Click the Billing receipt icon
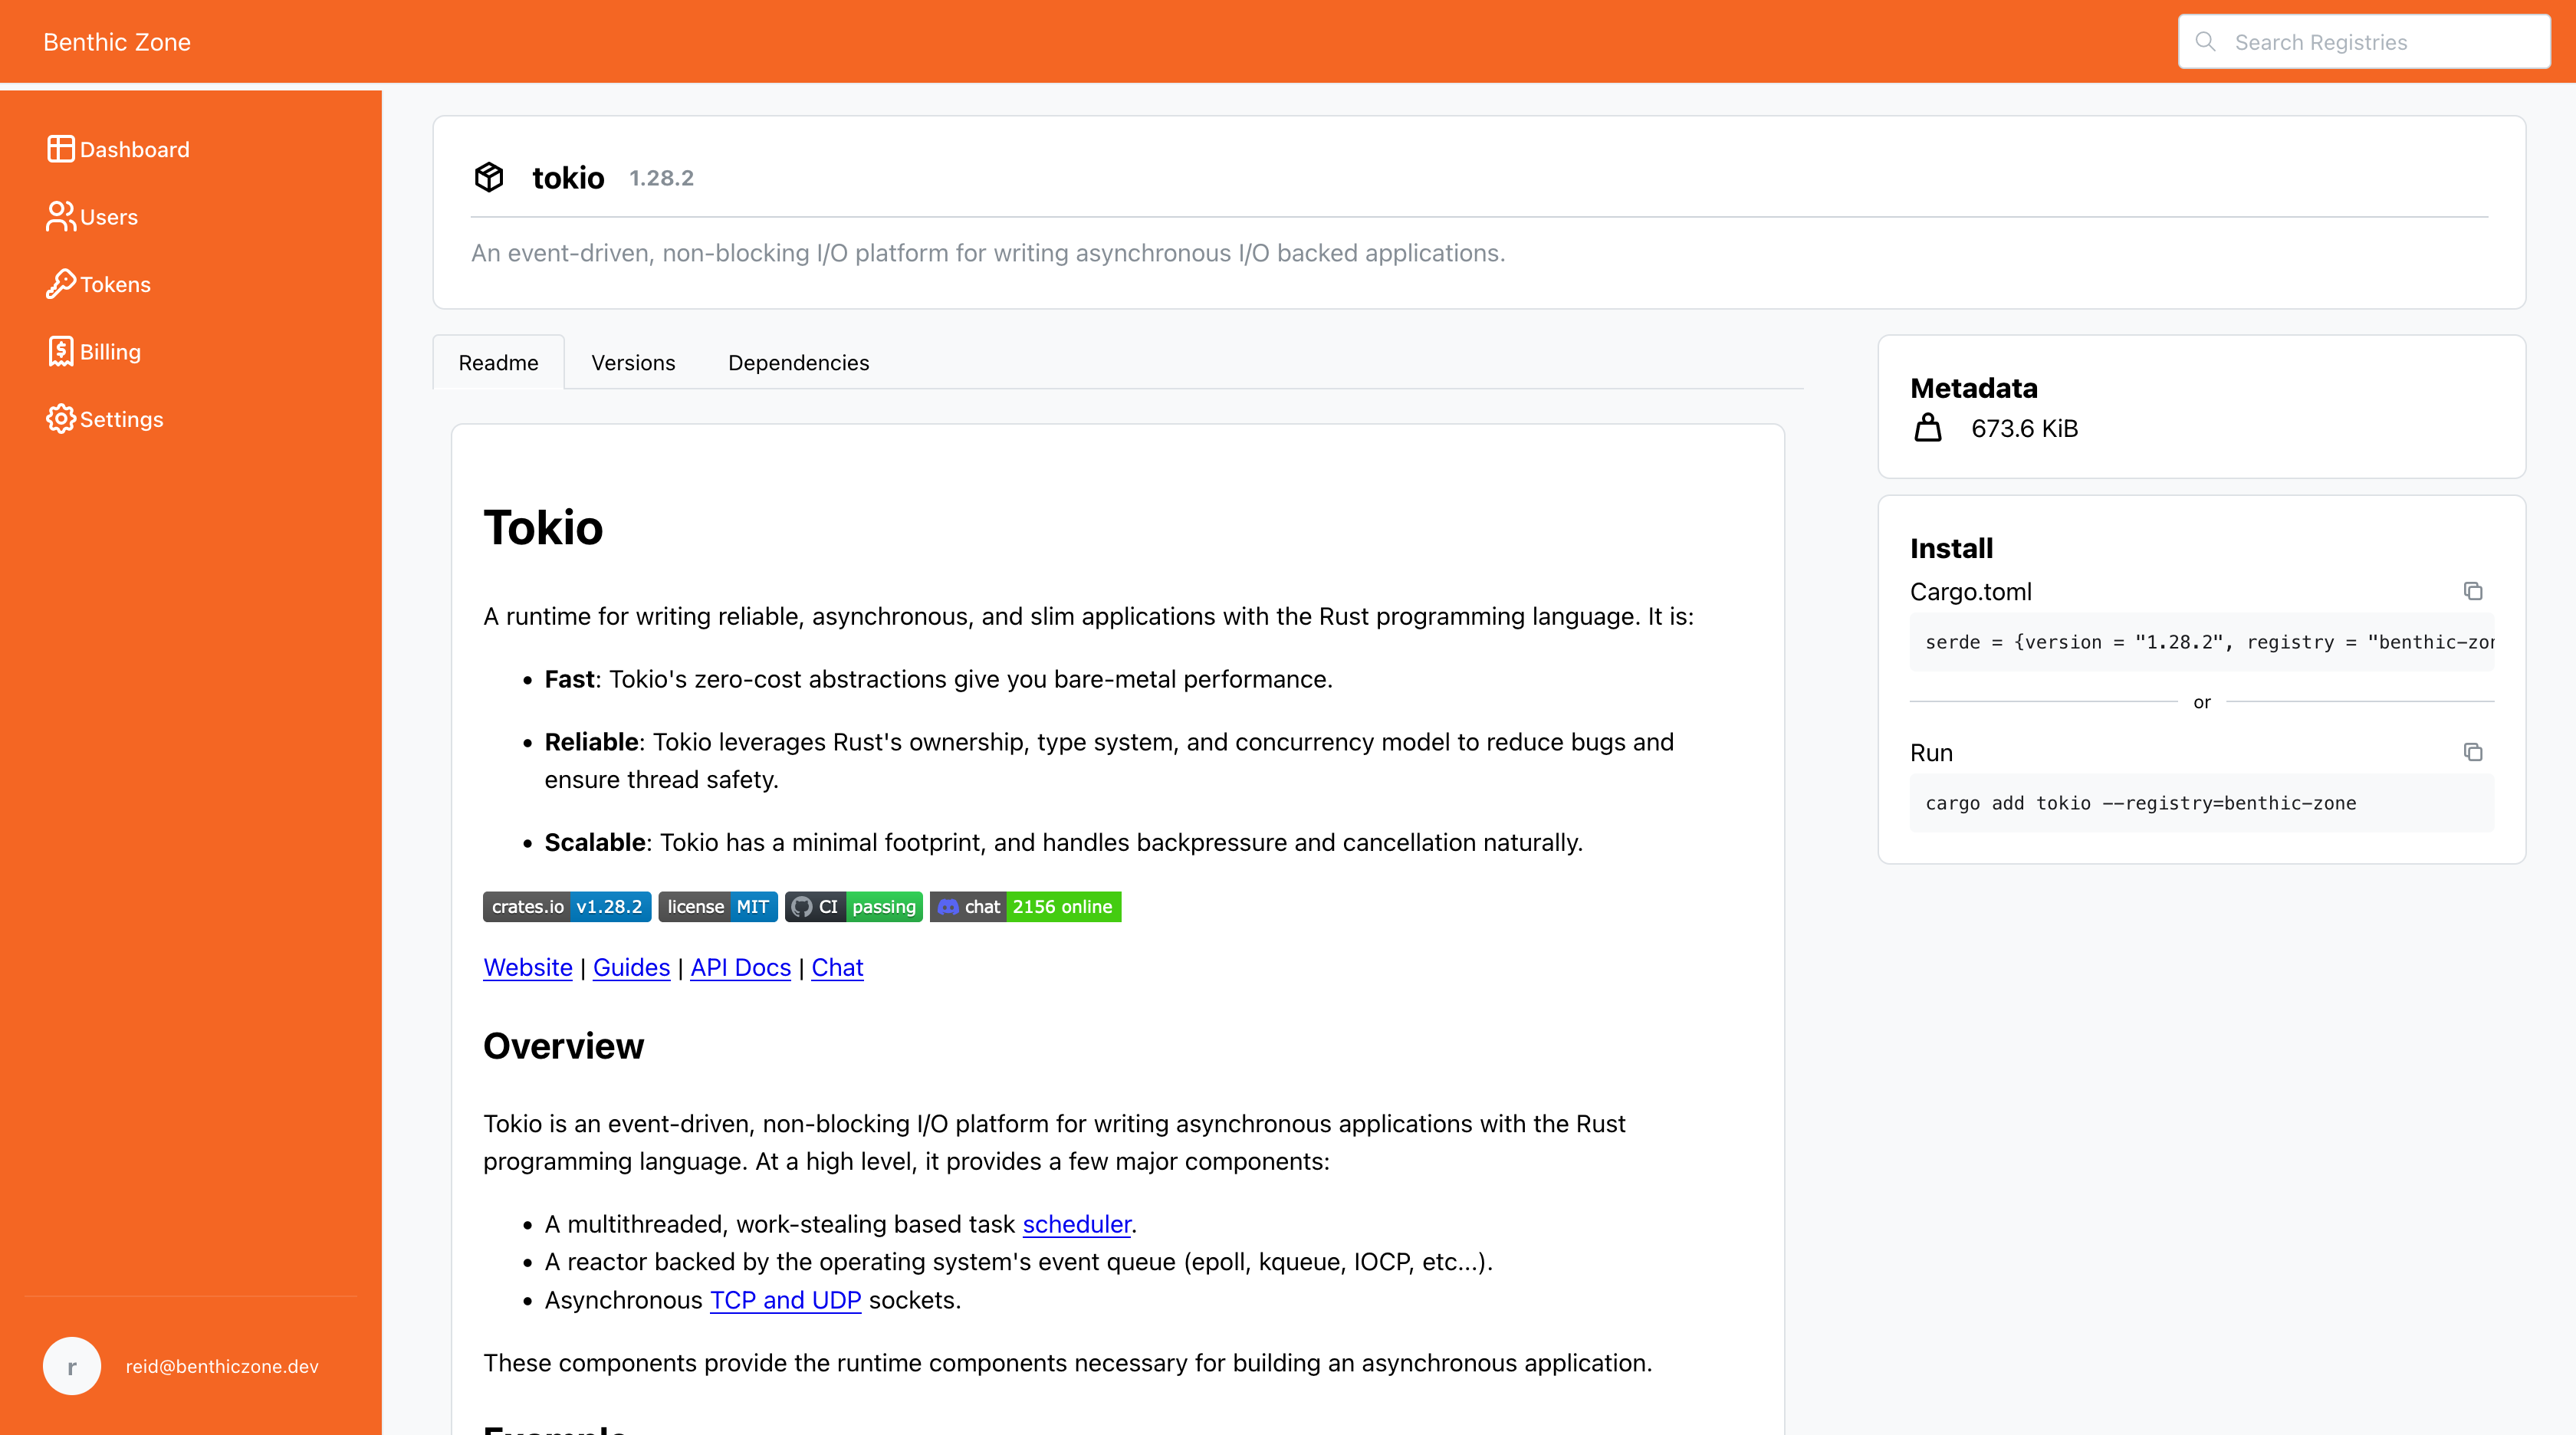 click(x=60, y=351)
